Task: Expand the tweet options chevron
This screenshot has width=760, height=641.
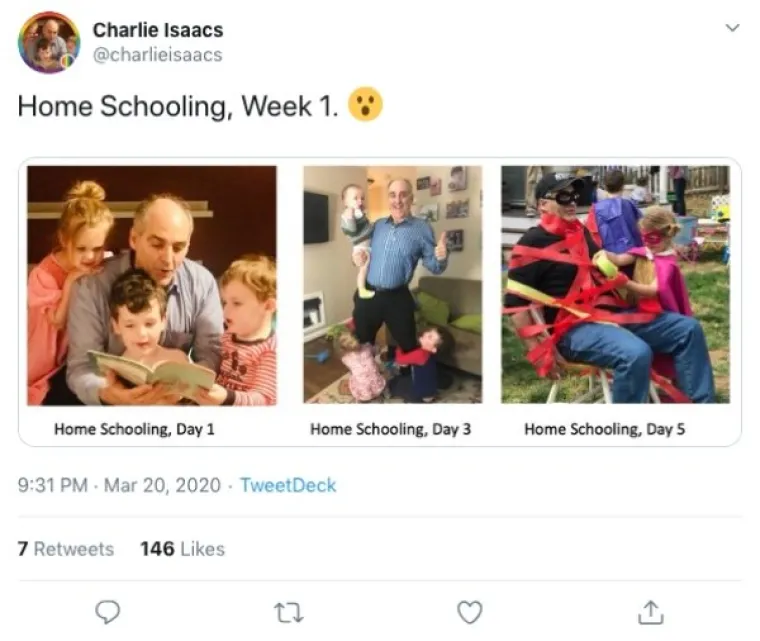Action: pos(732,28)
